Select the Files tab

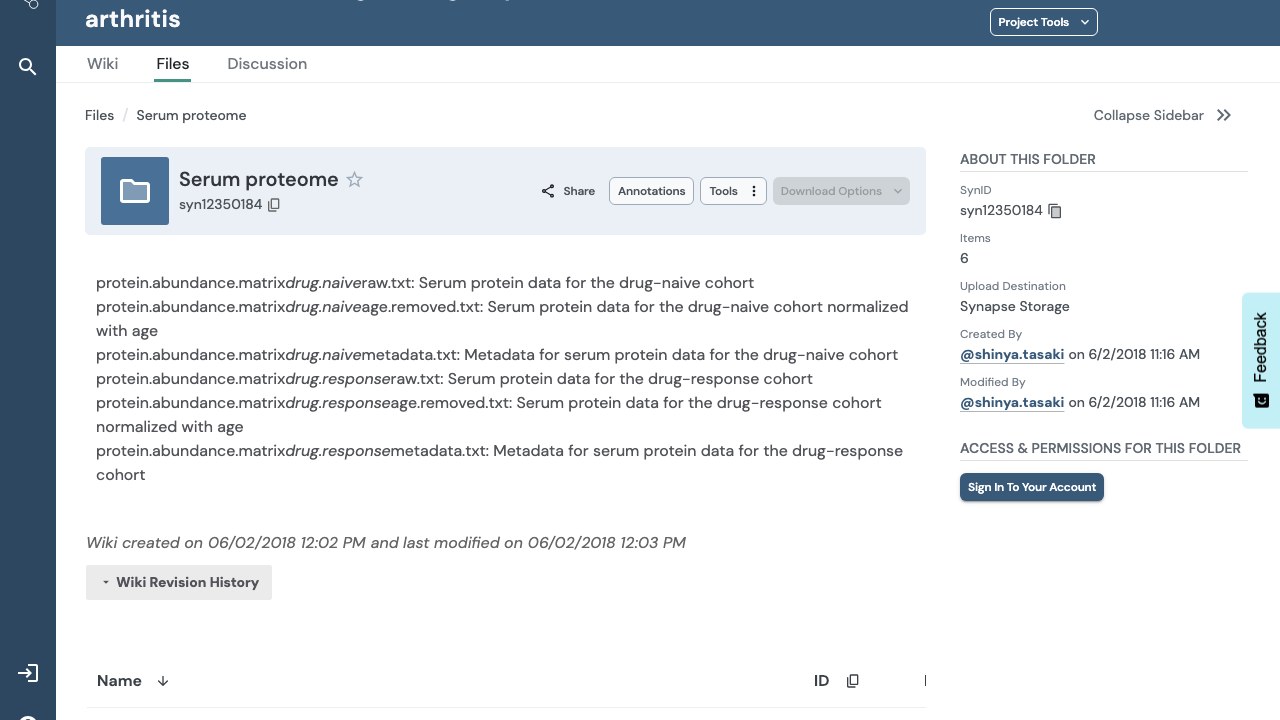[173, 64]
